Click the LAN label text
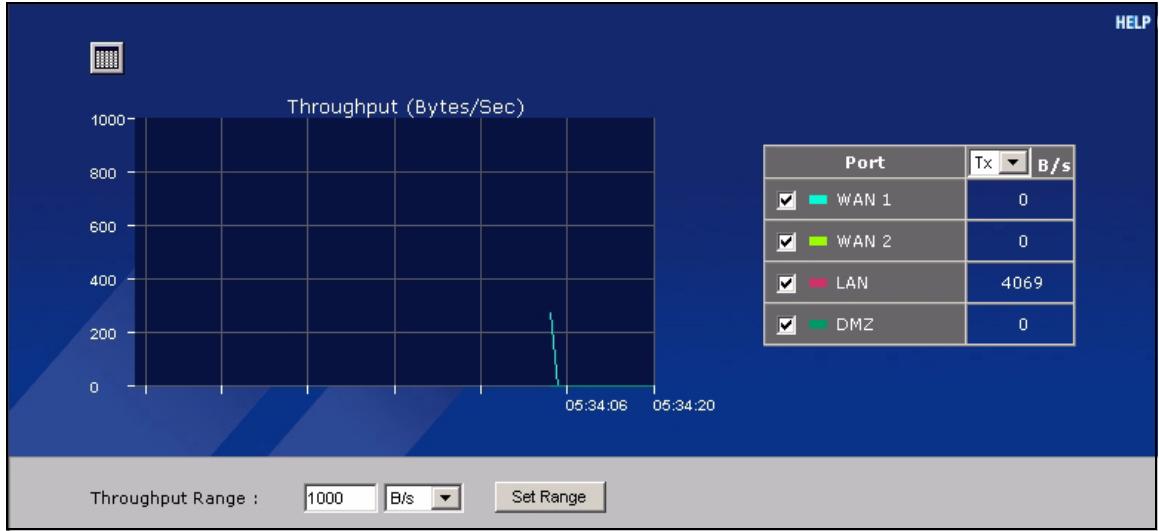 [x=851, y=283]
